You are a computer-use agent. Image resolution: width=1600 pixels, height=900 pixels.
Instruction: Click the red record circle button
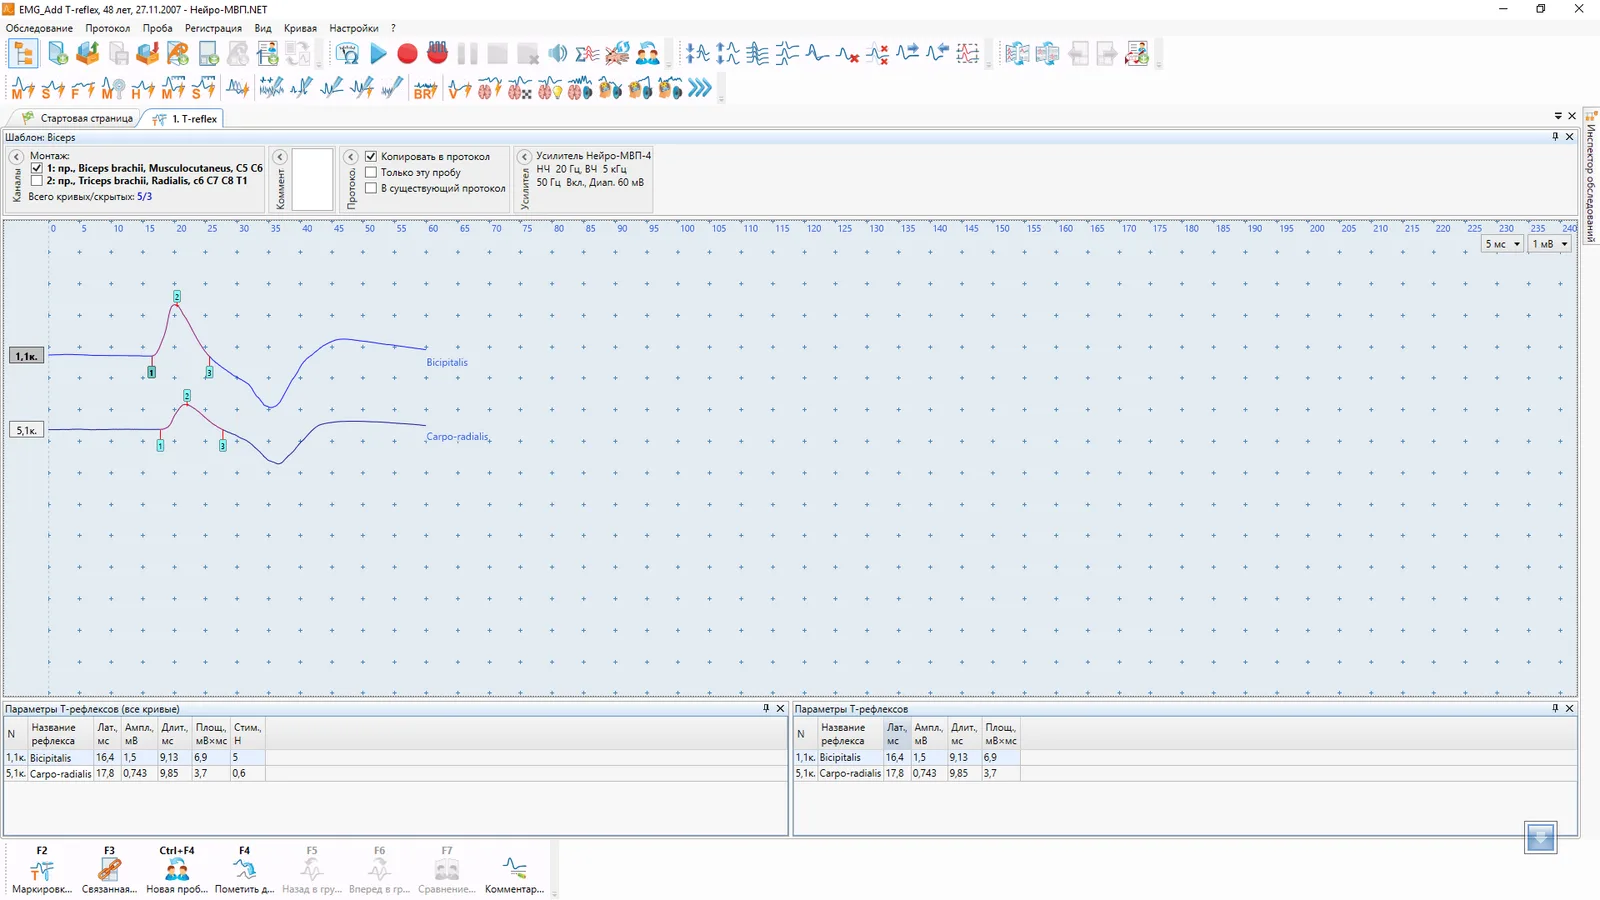pyautogui.click(x=407, y=54)
